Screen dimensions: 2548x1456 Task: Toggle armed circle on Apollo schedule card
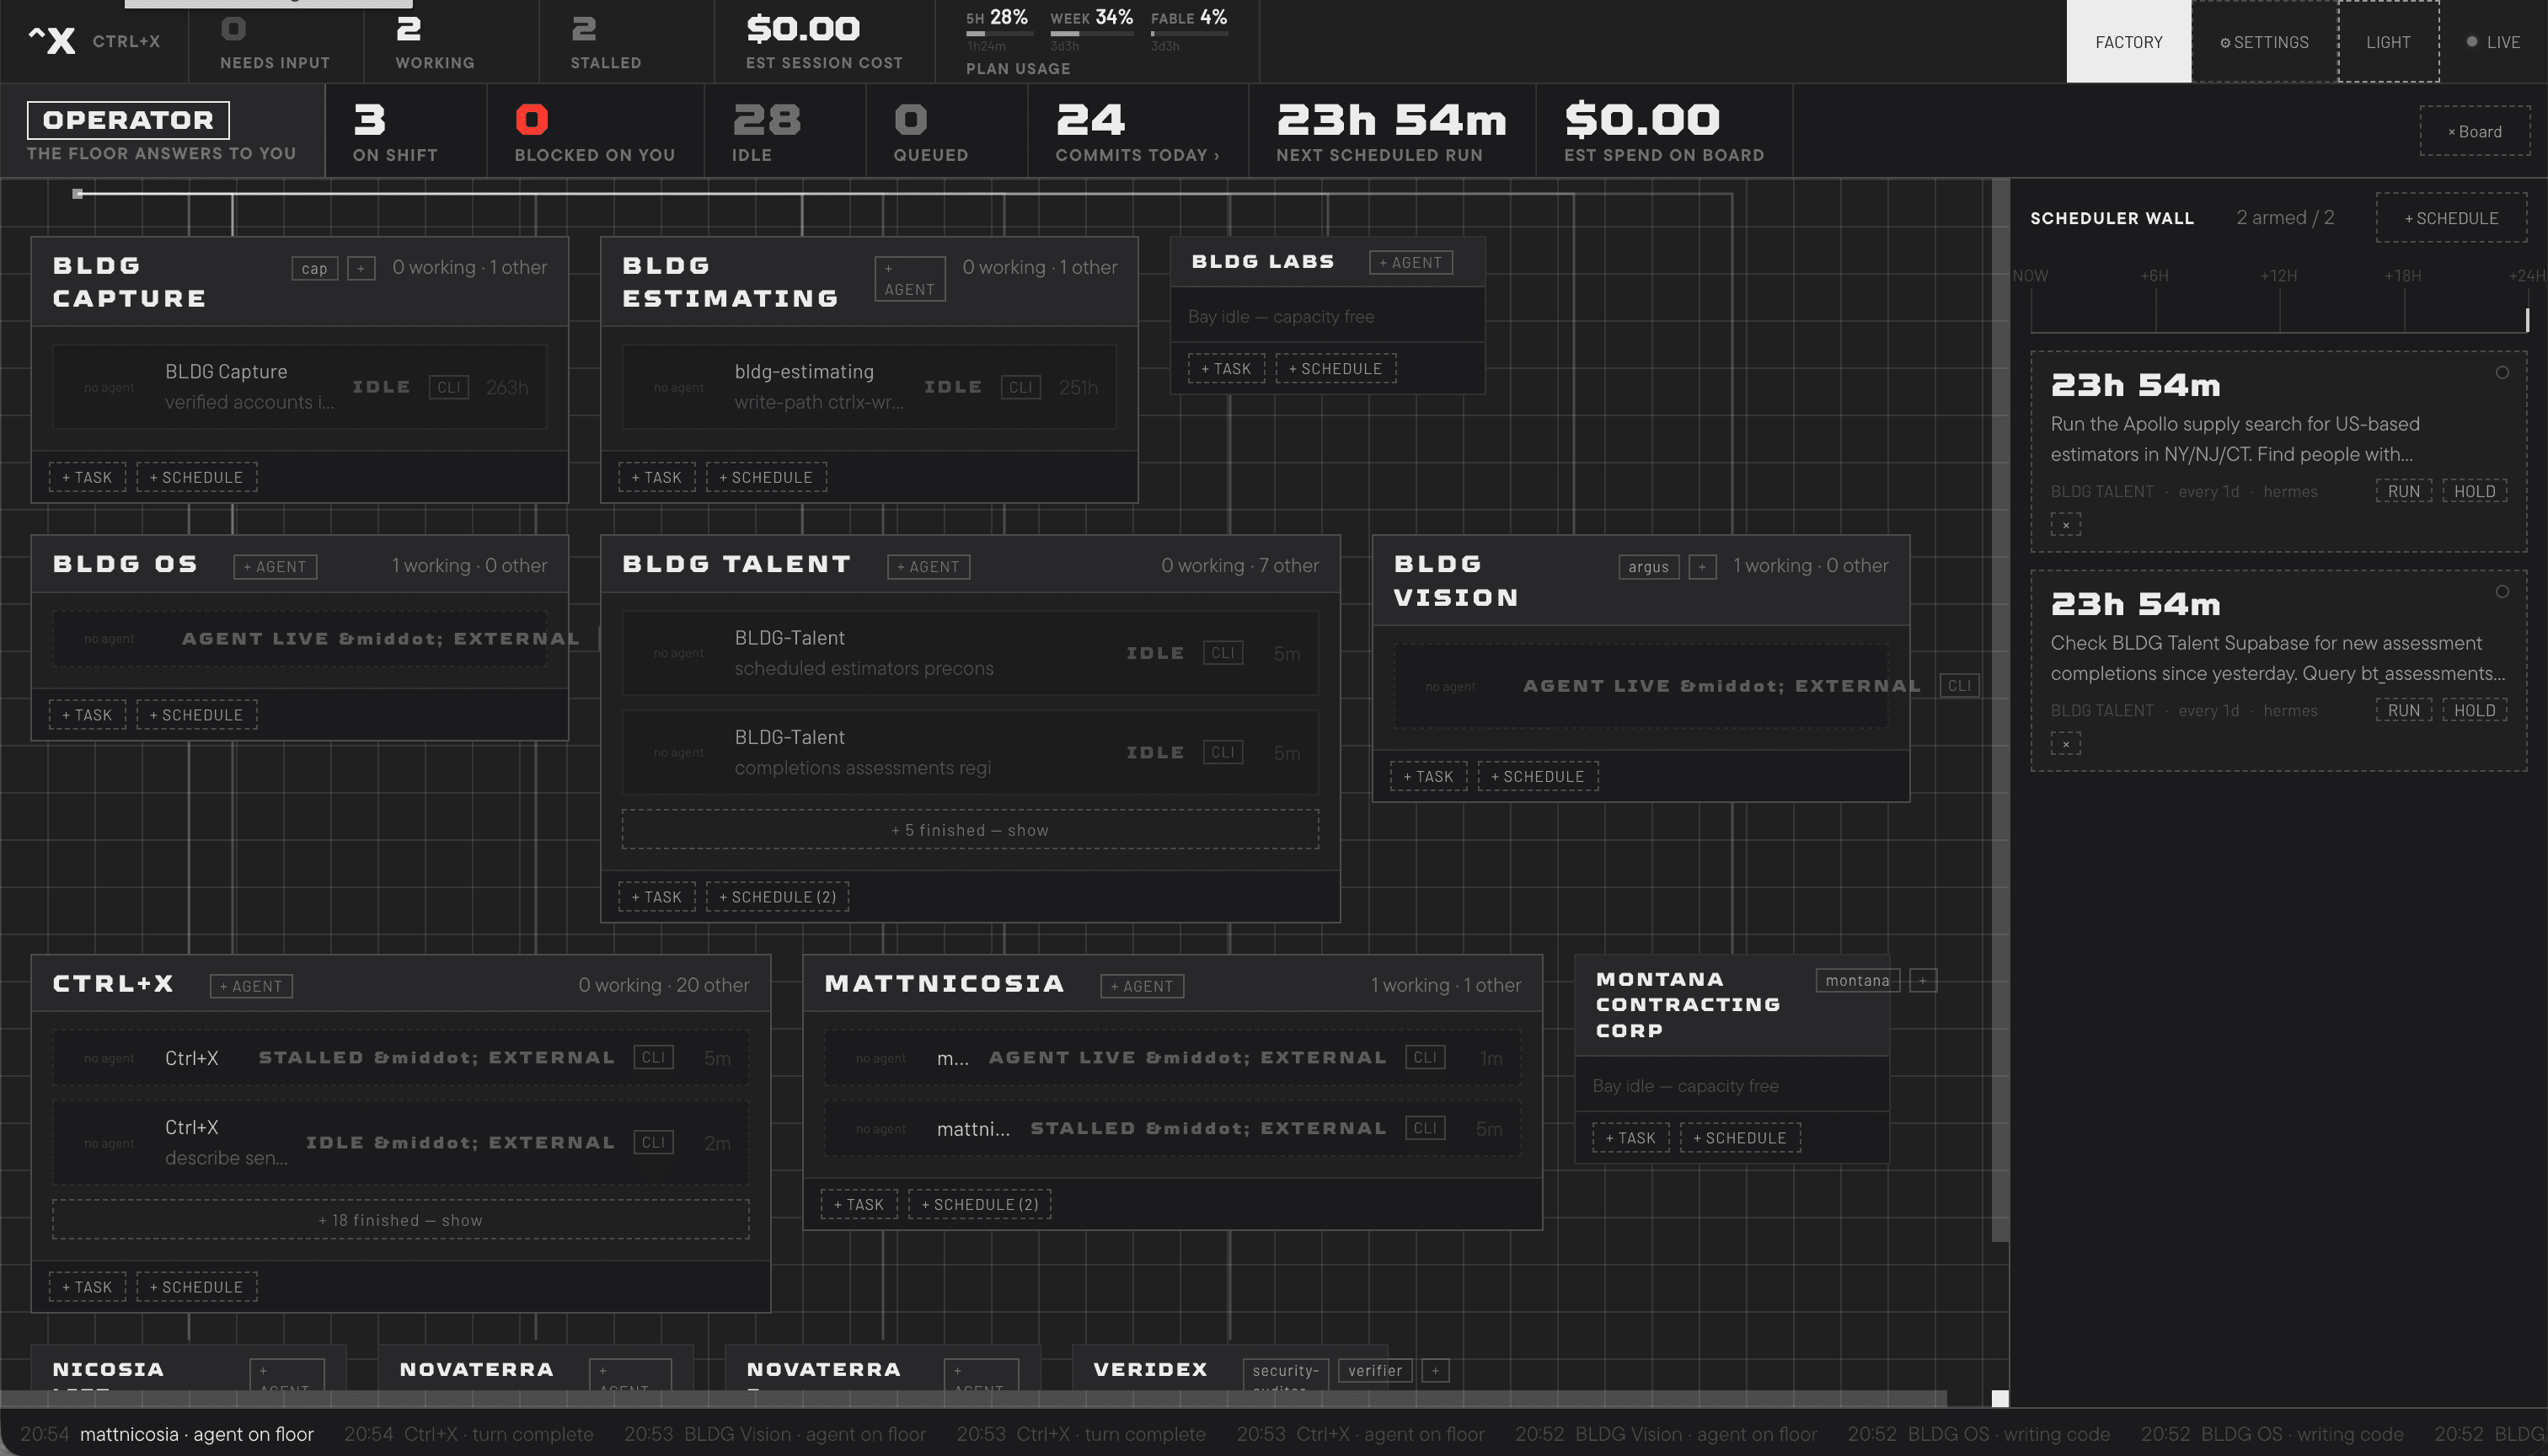click(x=2502, y=373)
